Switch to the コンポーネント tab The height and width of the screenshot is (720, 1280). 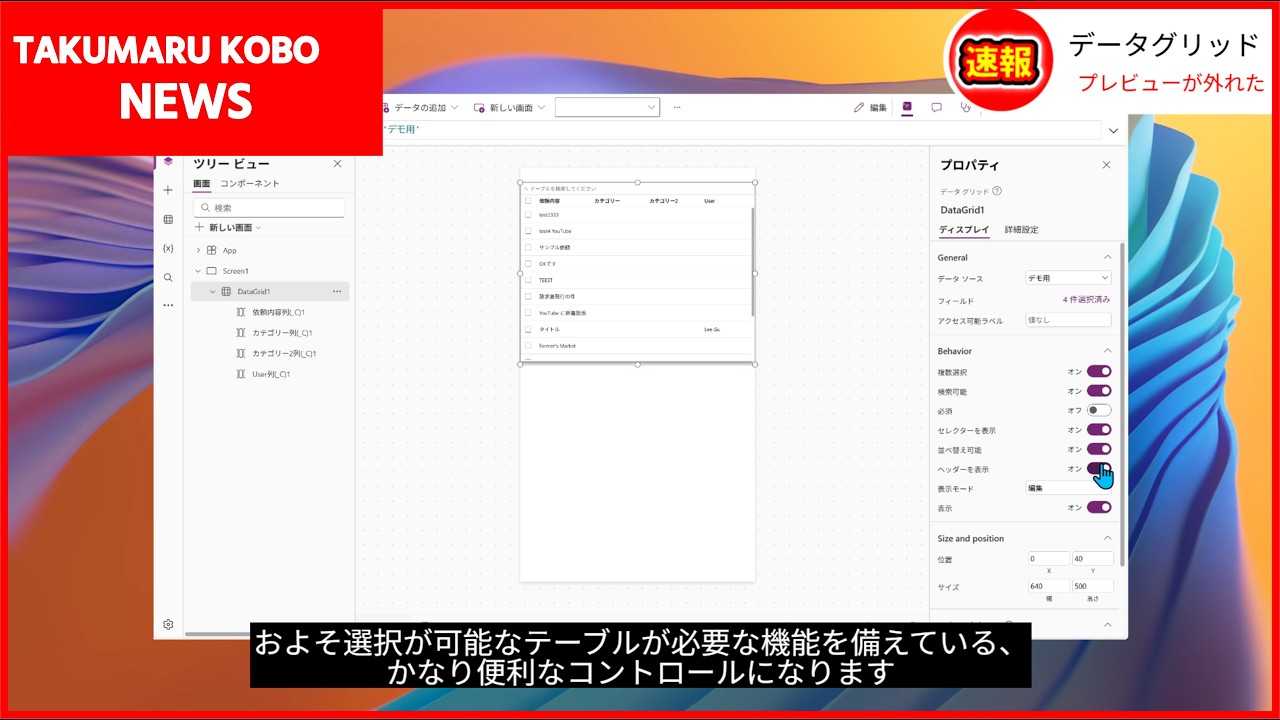click(x=250, y=183)
